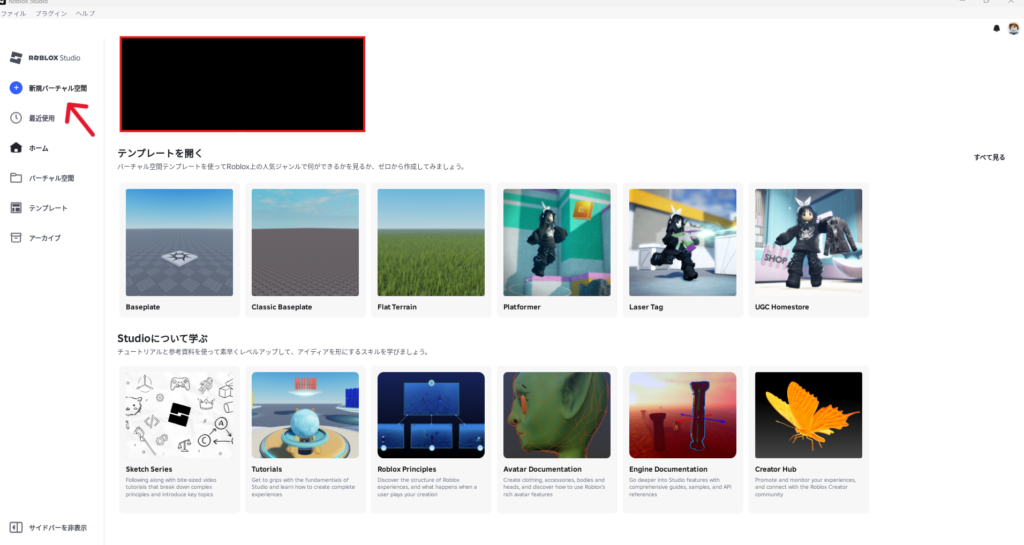The height and width of the screenshot is (545, 1024).
Task: Click the home icon in sidebar
Action: [x=16, y=148]
